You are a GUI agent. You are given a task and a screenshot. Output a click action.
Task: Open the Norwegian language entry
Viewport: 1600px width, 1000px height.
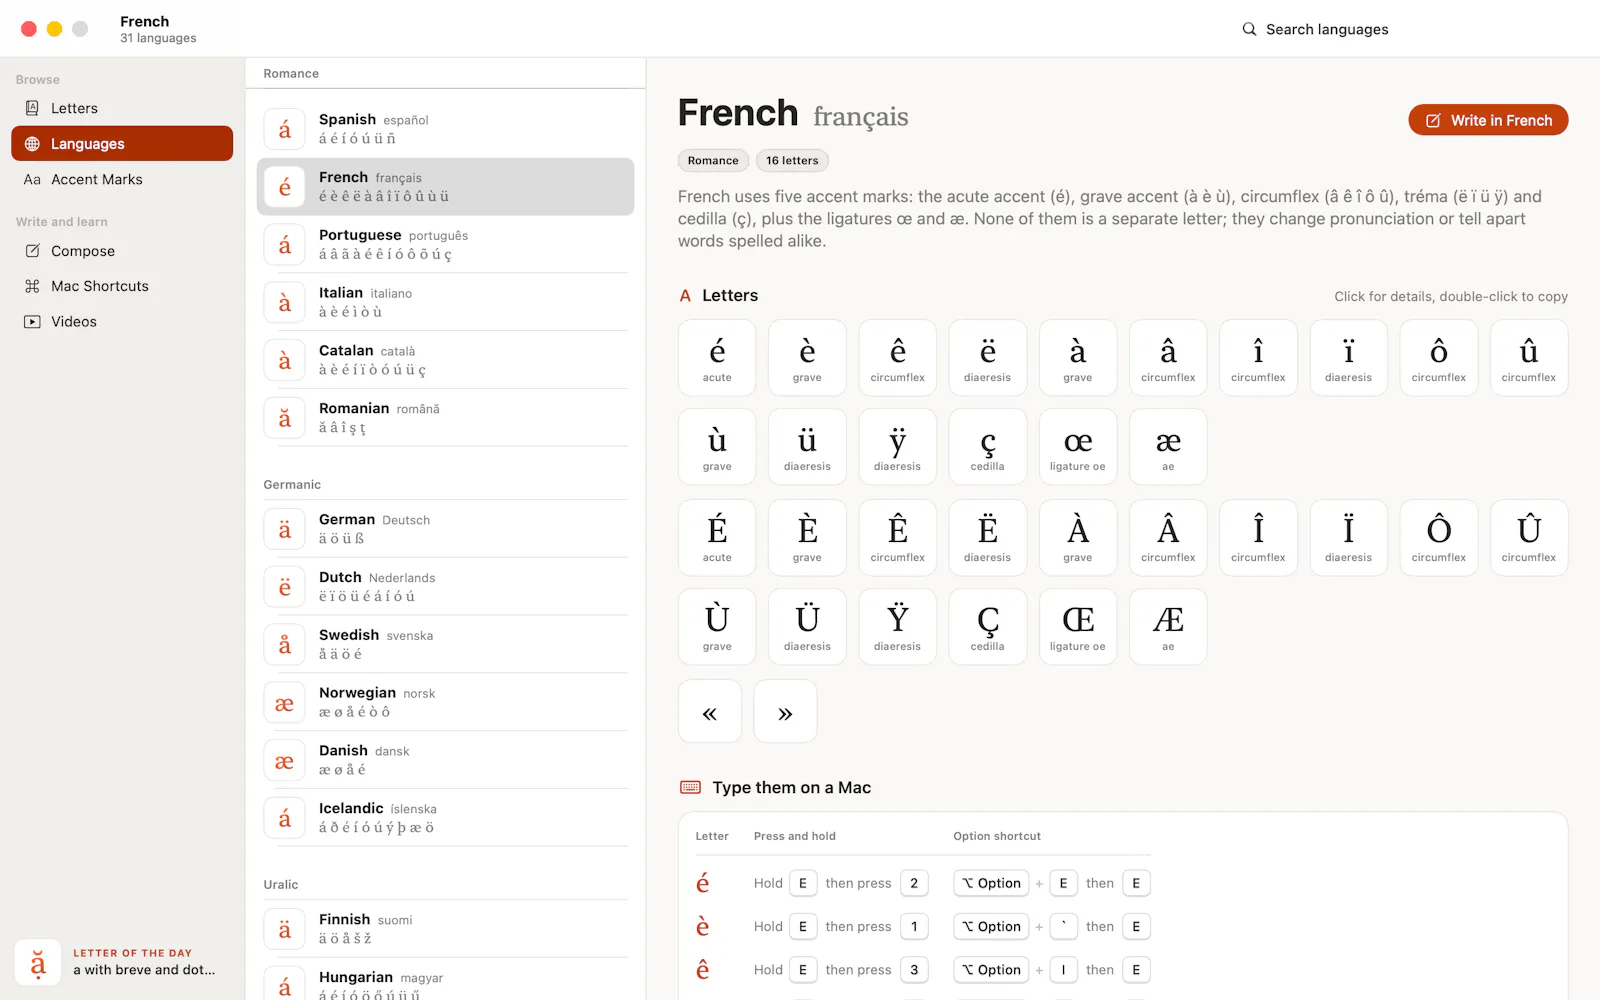446,703
